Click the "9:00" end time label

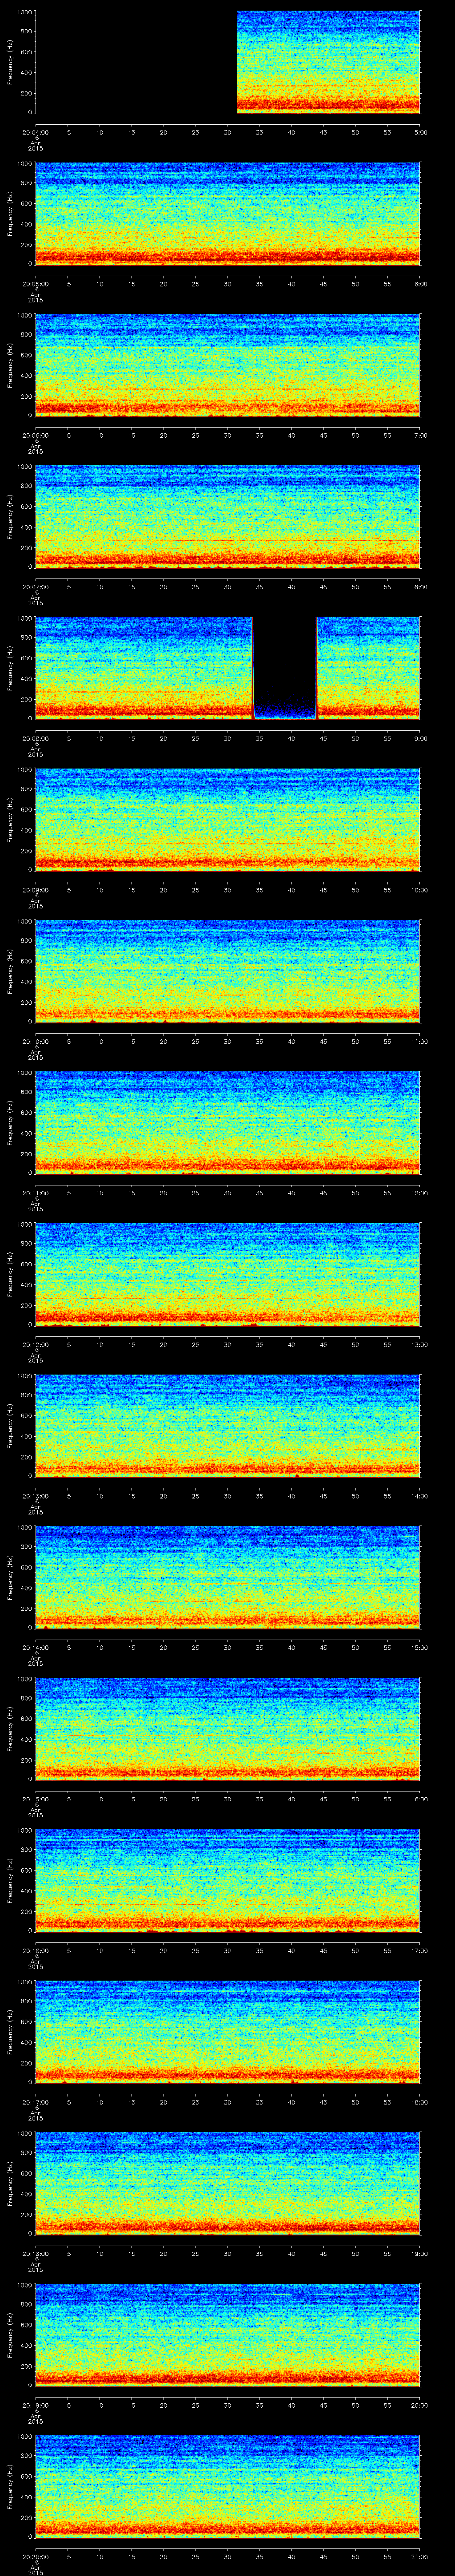pos(420,738)
